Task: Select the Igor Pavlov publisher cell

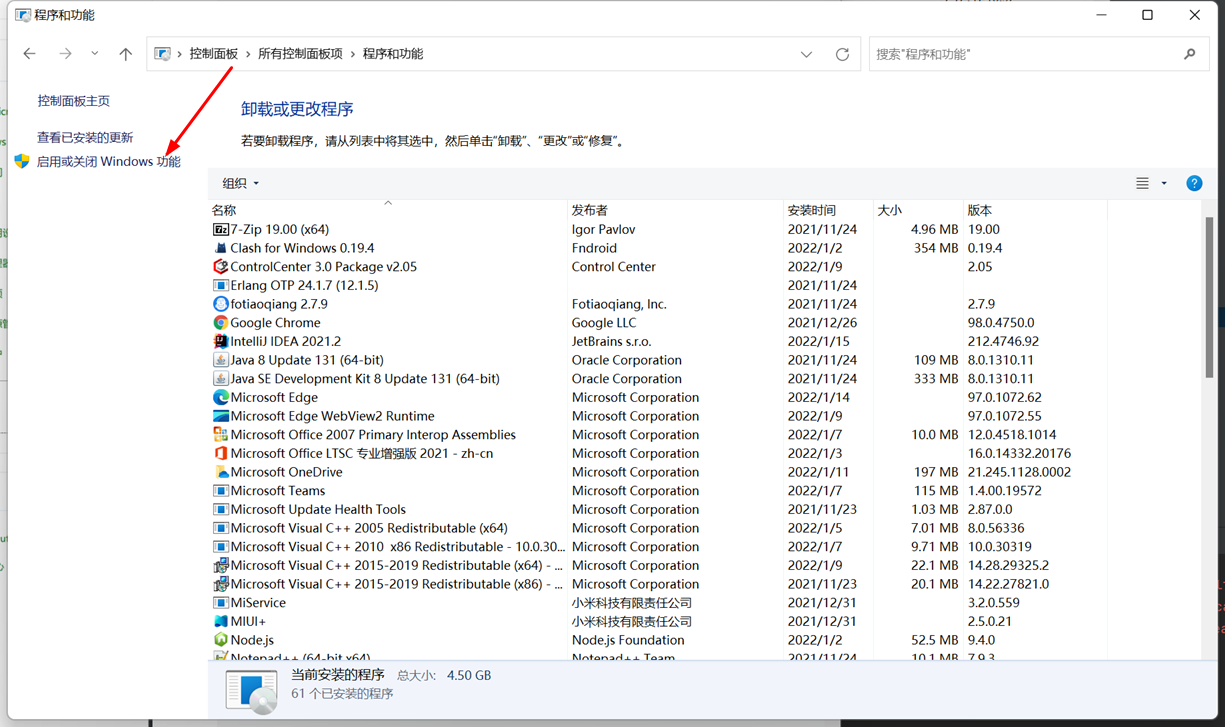Action: pyautogui.click(x=603, y=229)
